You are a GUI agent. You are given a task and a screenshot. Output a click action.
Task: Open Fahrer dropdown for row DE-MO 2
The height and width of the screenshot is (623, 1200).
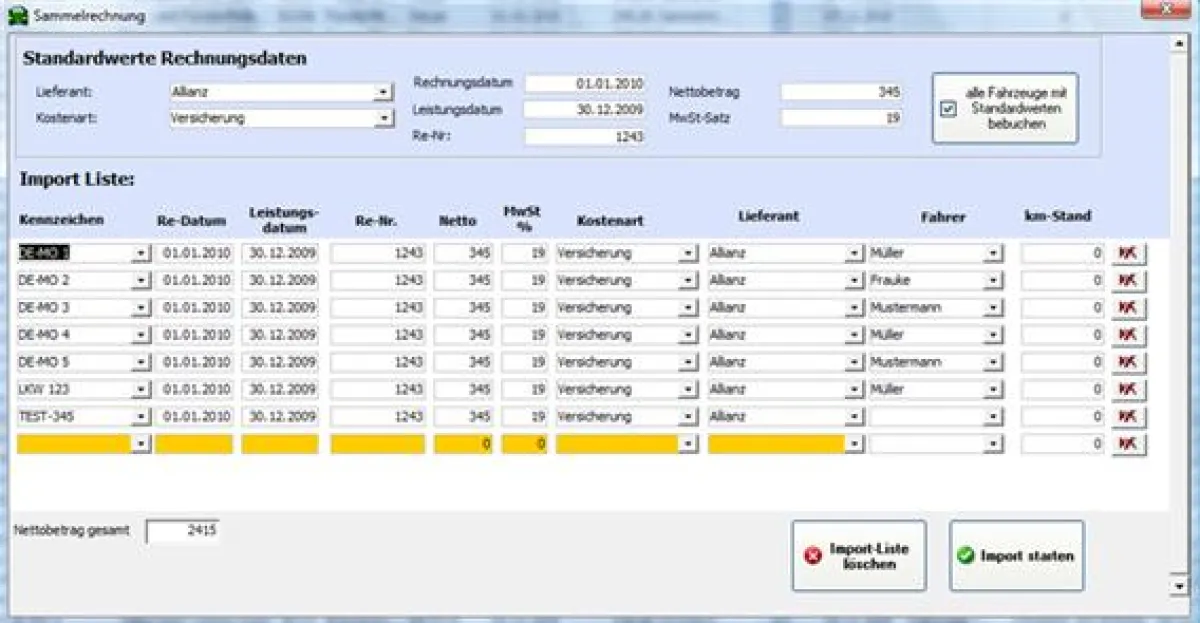pyautogui.click(x=992, y=281)
